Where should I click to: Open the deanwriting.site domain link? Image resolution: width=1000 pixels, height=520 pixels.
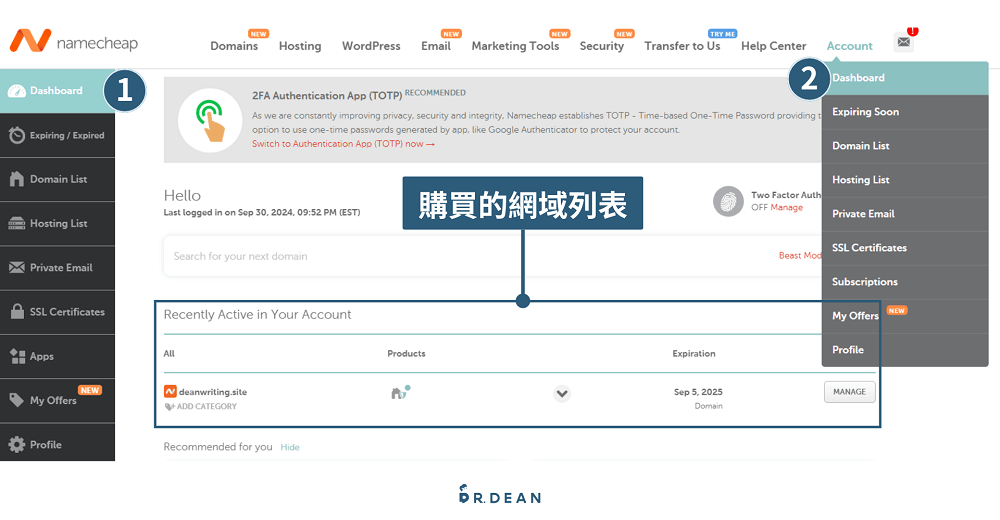[212, 392]
